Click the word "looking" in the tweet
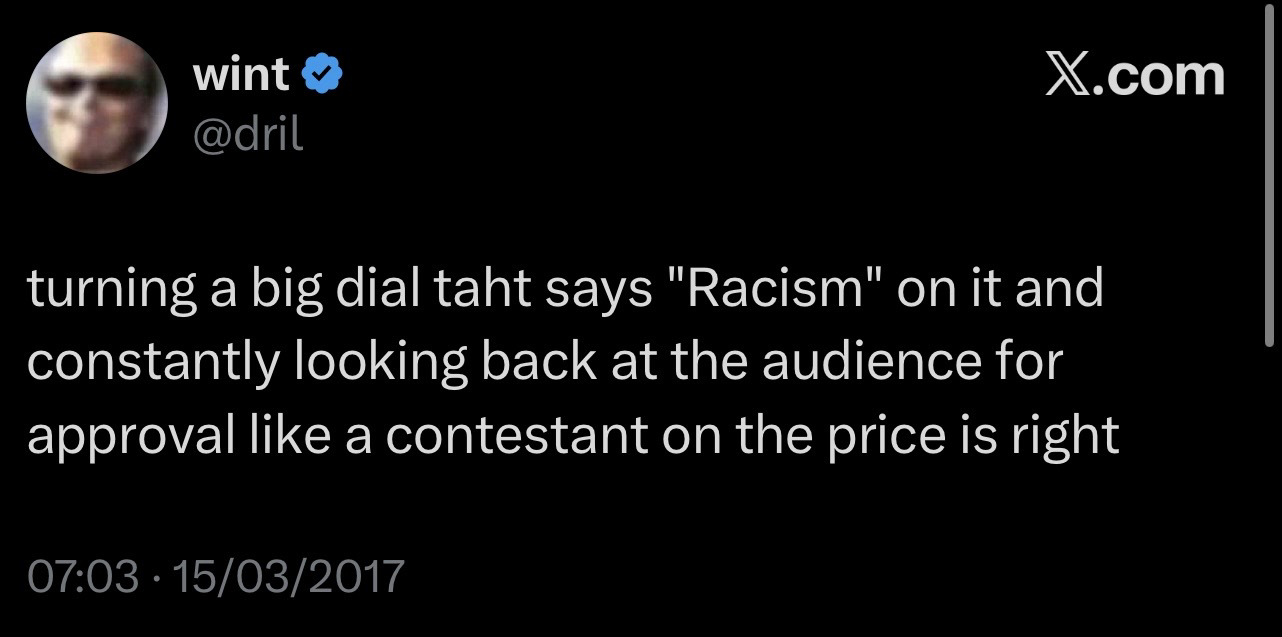This screenshot has width=1282, height=637. coord(379,363)
